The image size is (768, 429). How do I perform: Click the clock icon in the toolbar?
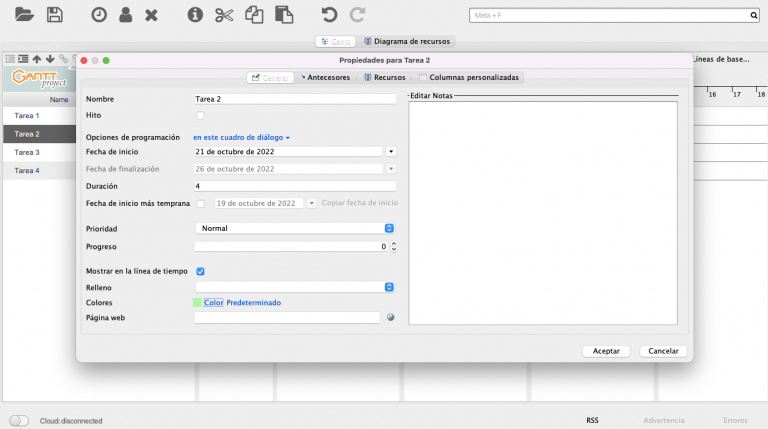point(99,15)
